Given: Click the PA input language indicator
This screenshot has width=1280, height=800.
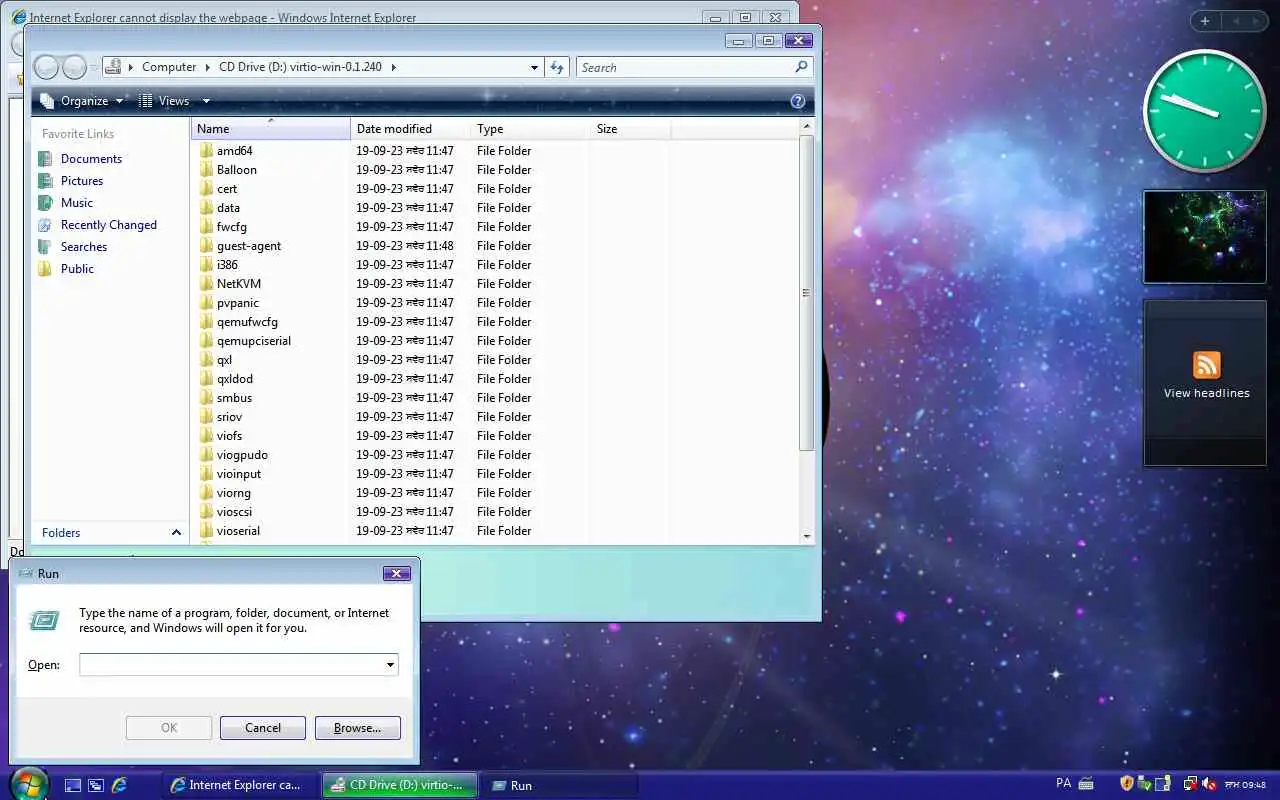Looking at the screenshot, I should (x=1063, y=784).
